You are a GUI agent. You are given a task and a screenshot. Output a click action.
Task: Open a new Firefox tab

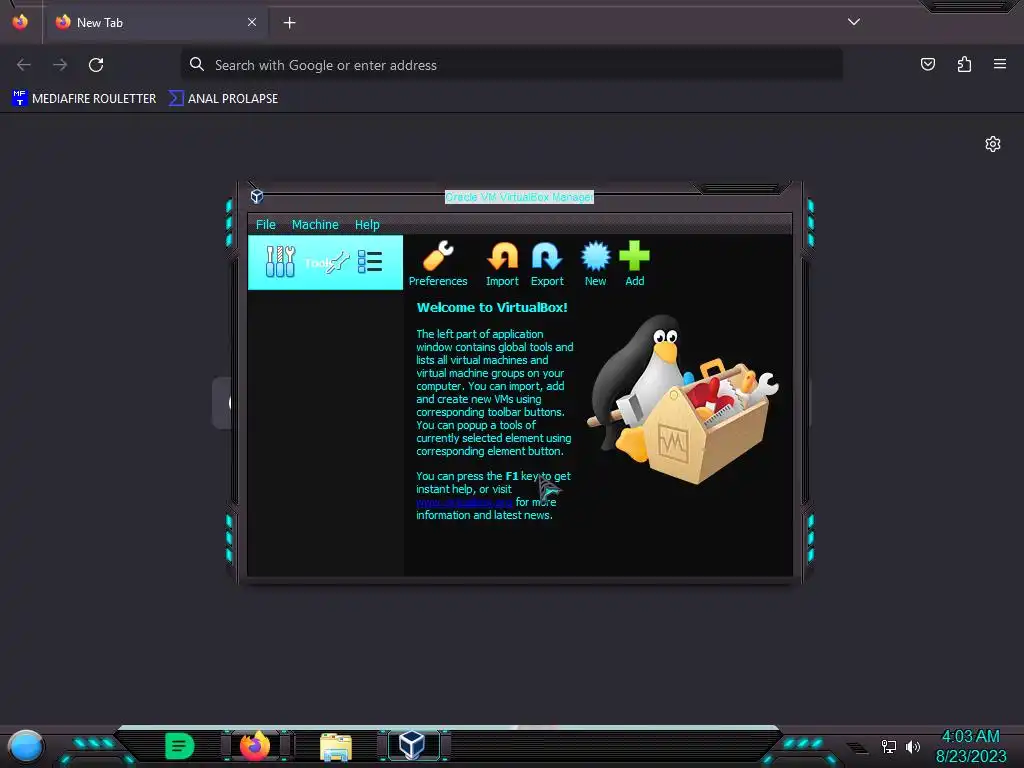[x=289, y=23]
